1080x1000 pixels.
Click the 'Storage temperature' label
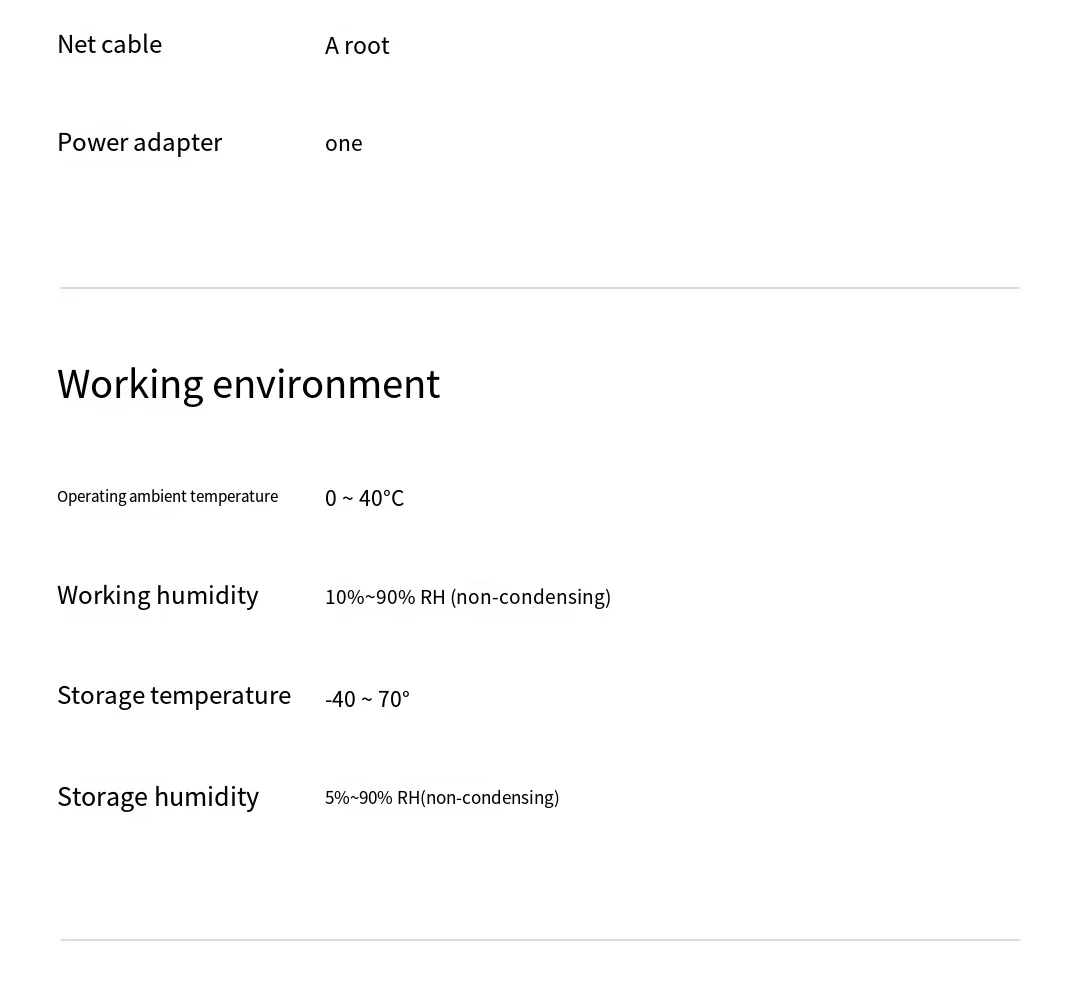[174, 696]
